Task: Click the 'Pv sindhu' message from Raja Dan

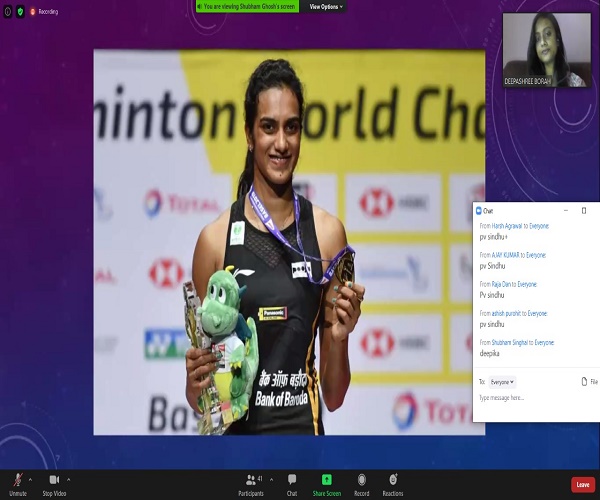Action: point(492,295)
